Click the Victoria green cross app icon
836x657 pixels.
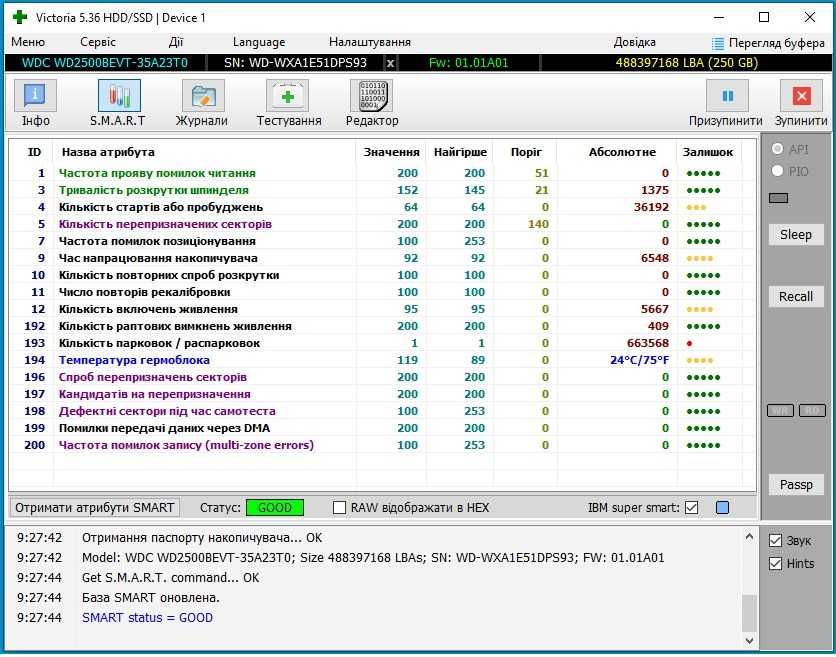click(x=20, y=17)
